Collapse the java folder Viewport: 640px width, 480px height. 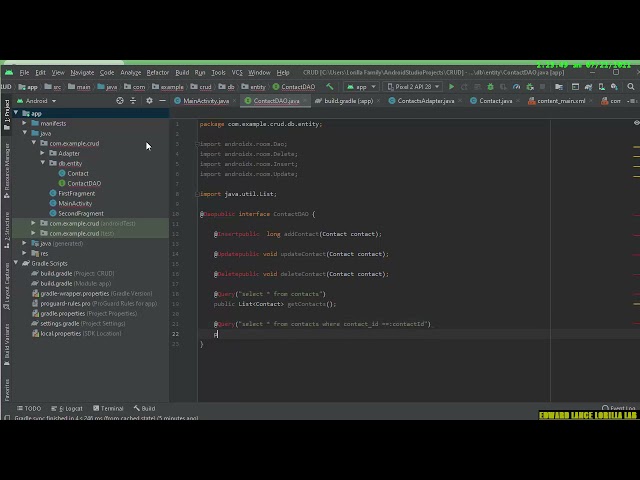25,133
